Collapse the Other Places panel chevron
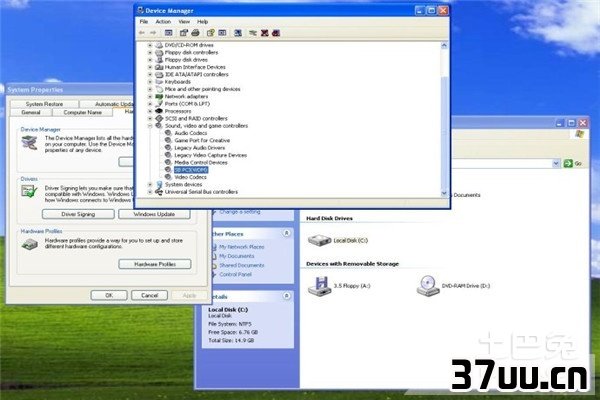The image size is (600, 400). 286,233
